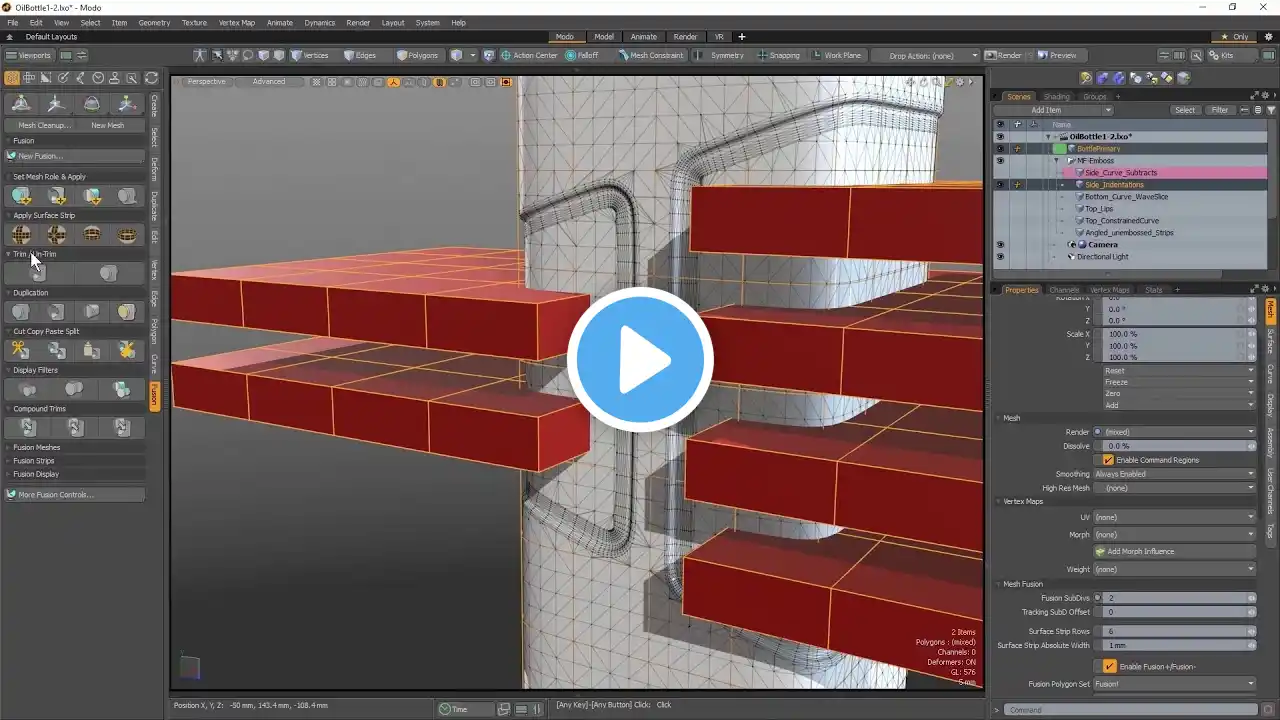Click the first Display Filters icon

[28, 389]
